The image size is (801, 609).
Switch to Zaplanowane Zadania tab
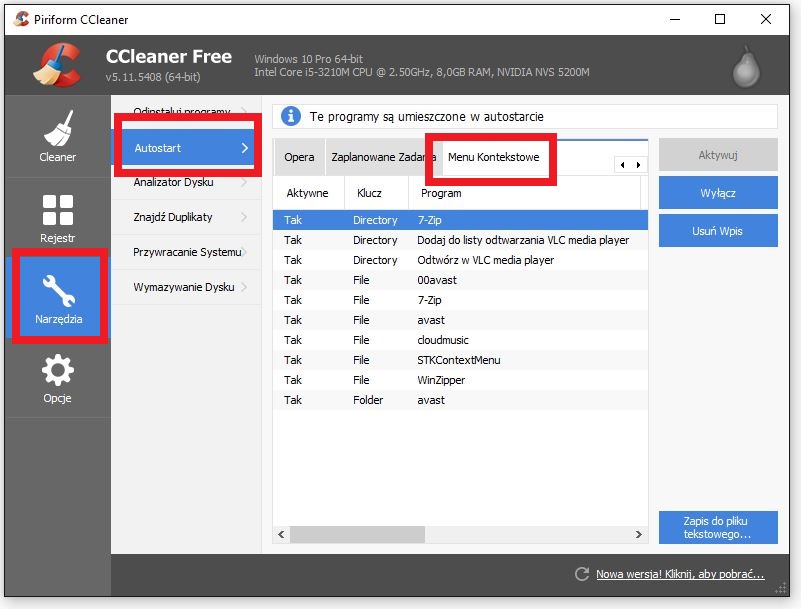383,157
